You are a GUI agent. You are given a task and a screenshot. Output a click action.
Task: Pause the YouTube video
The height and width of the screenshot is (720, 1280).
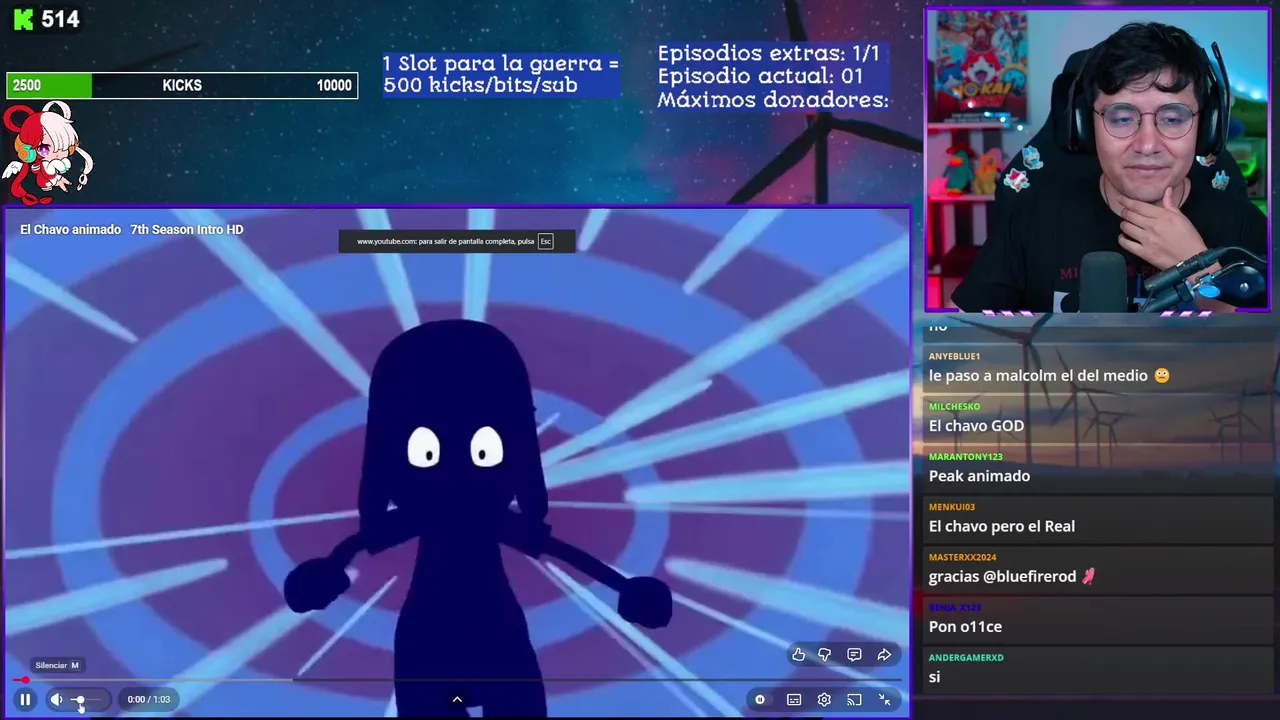[25, 700]
